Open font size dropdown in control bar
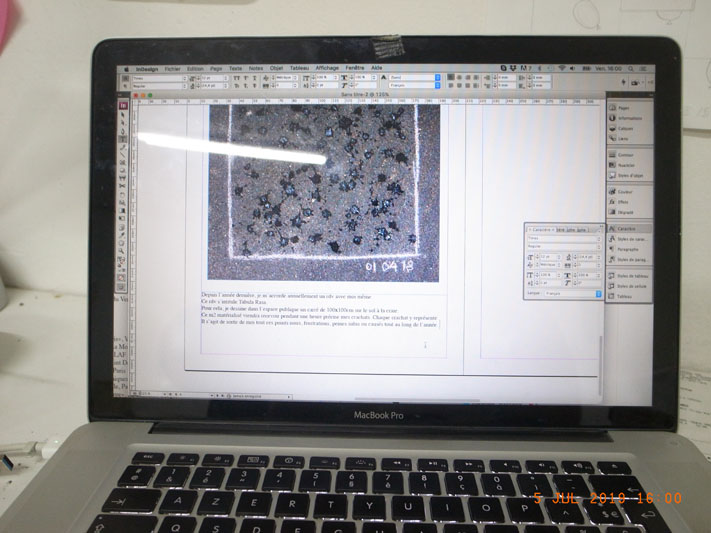 click(215, 78)
